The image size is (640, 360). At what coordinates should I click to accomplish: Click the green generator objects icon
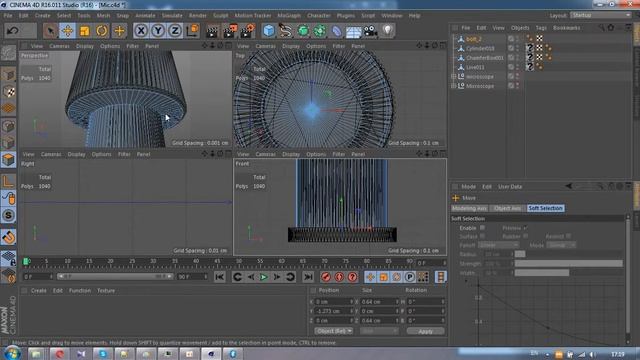[x=303, y=31]
